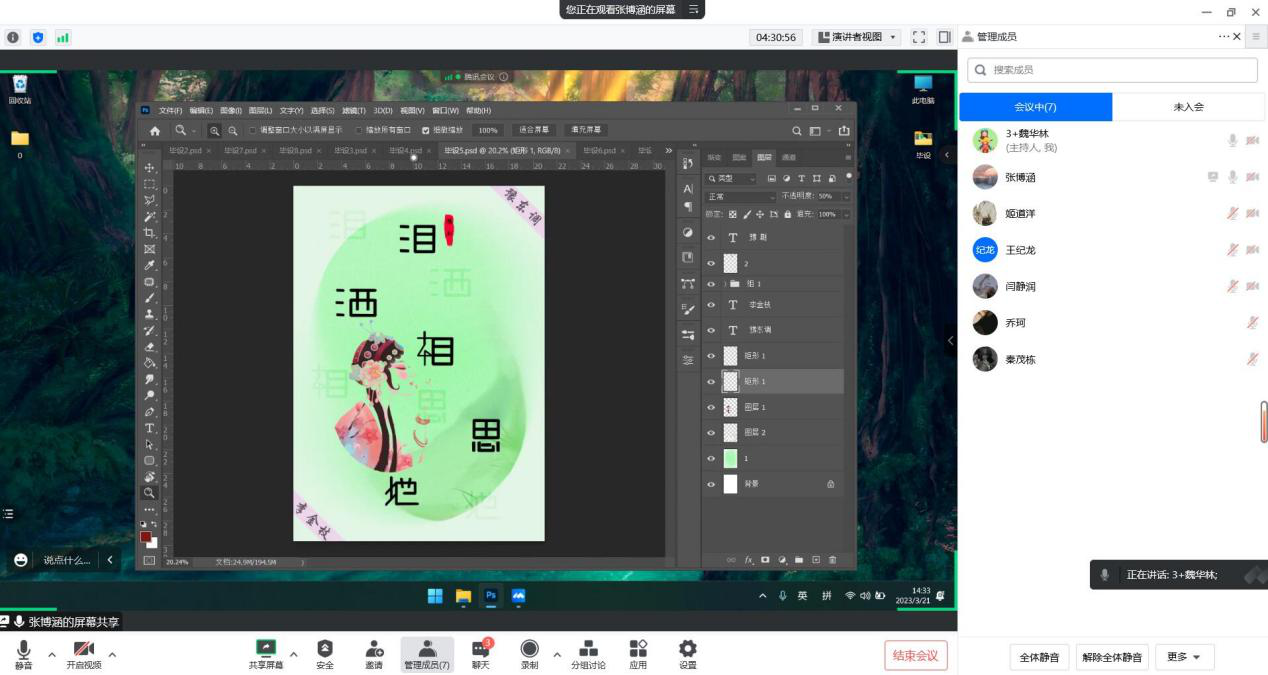This screenshot has width=1268, height=675.
Task: Select the Eyedropper tool
Action: click(150, 265)
